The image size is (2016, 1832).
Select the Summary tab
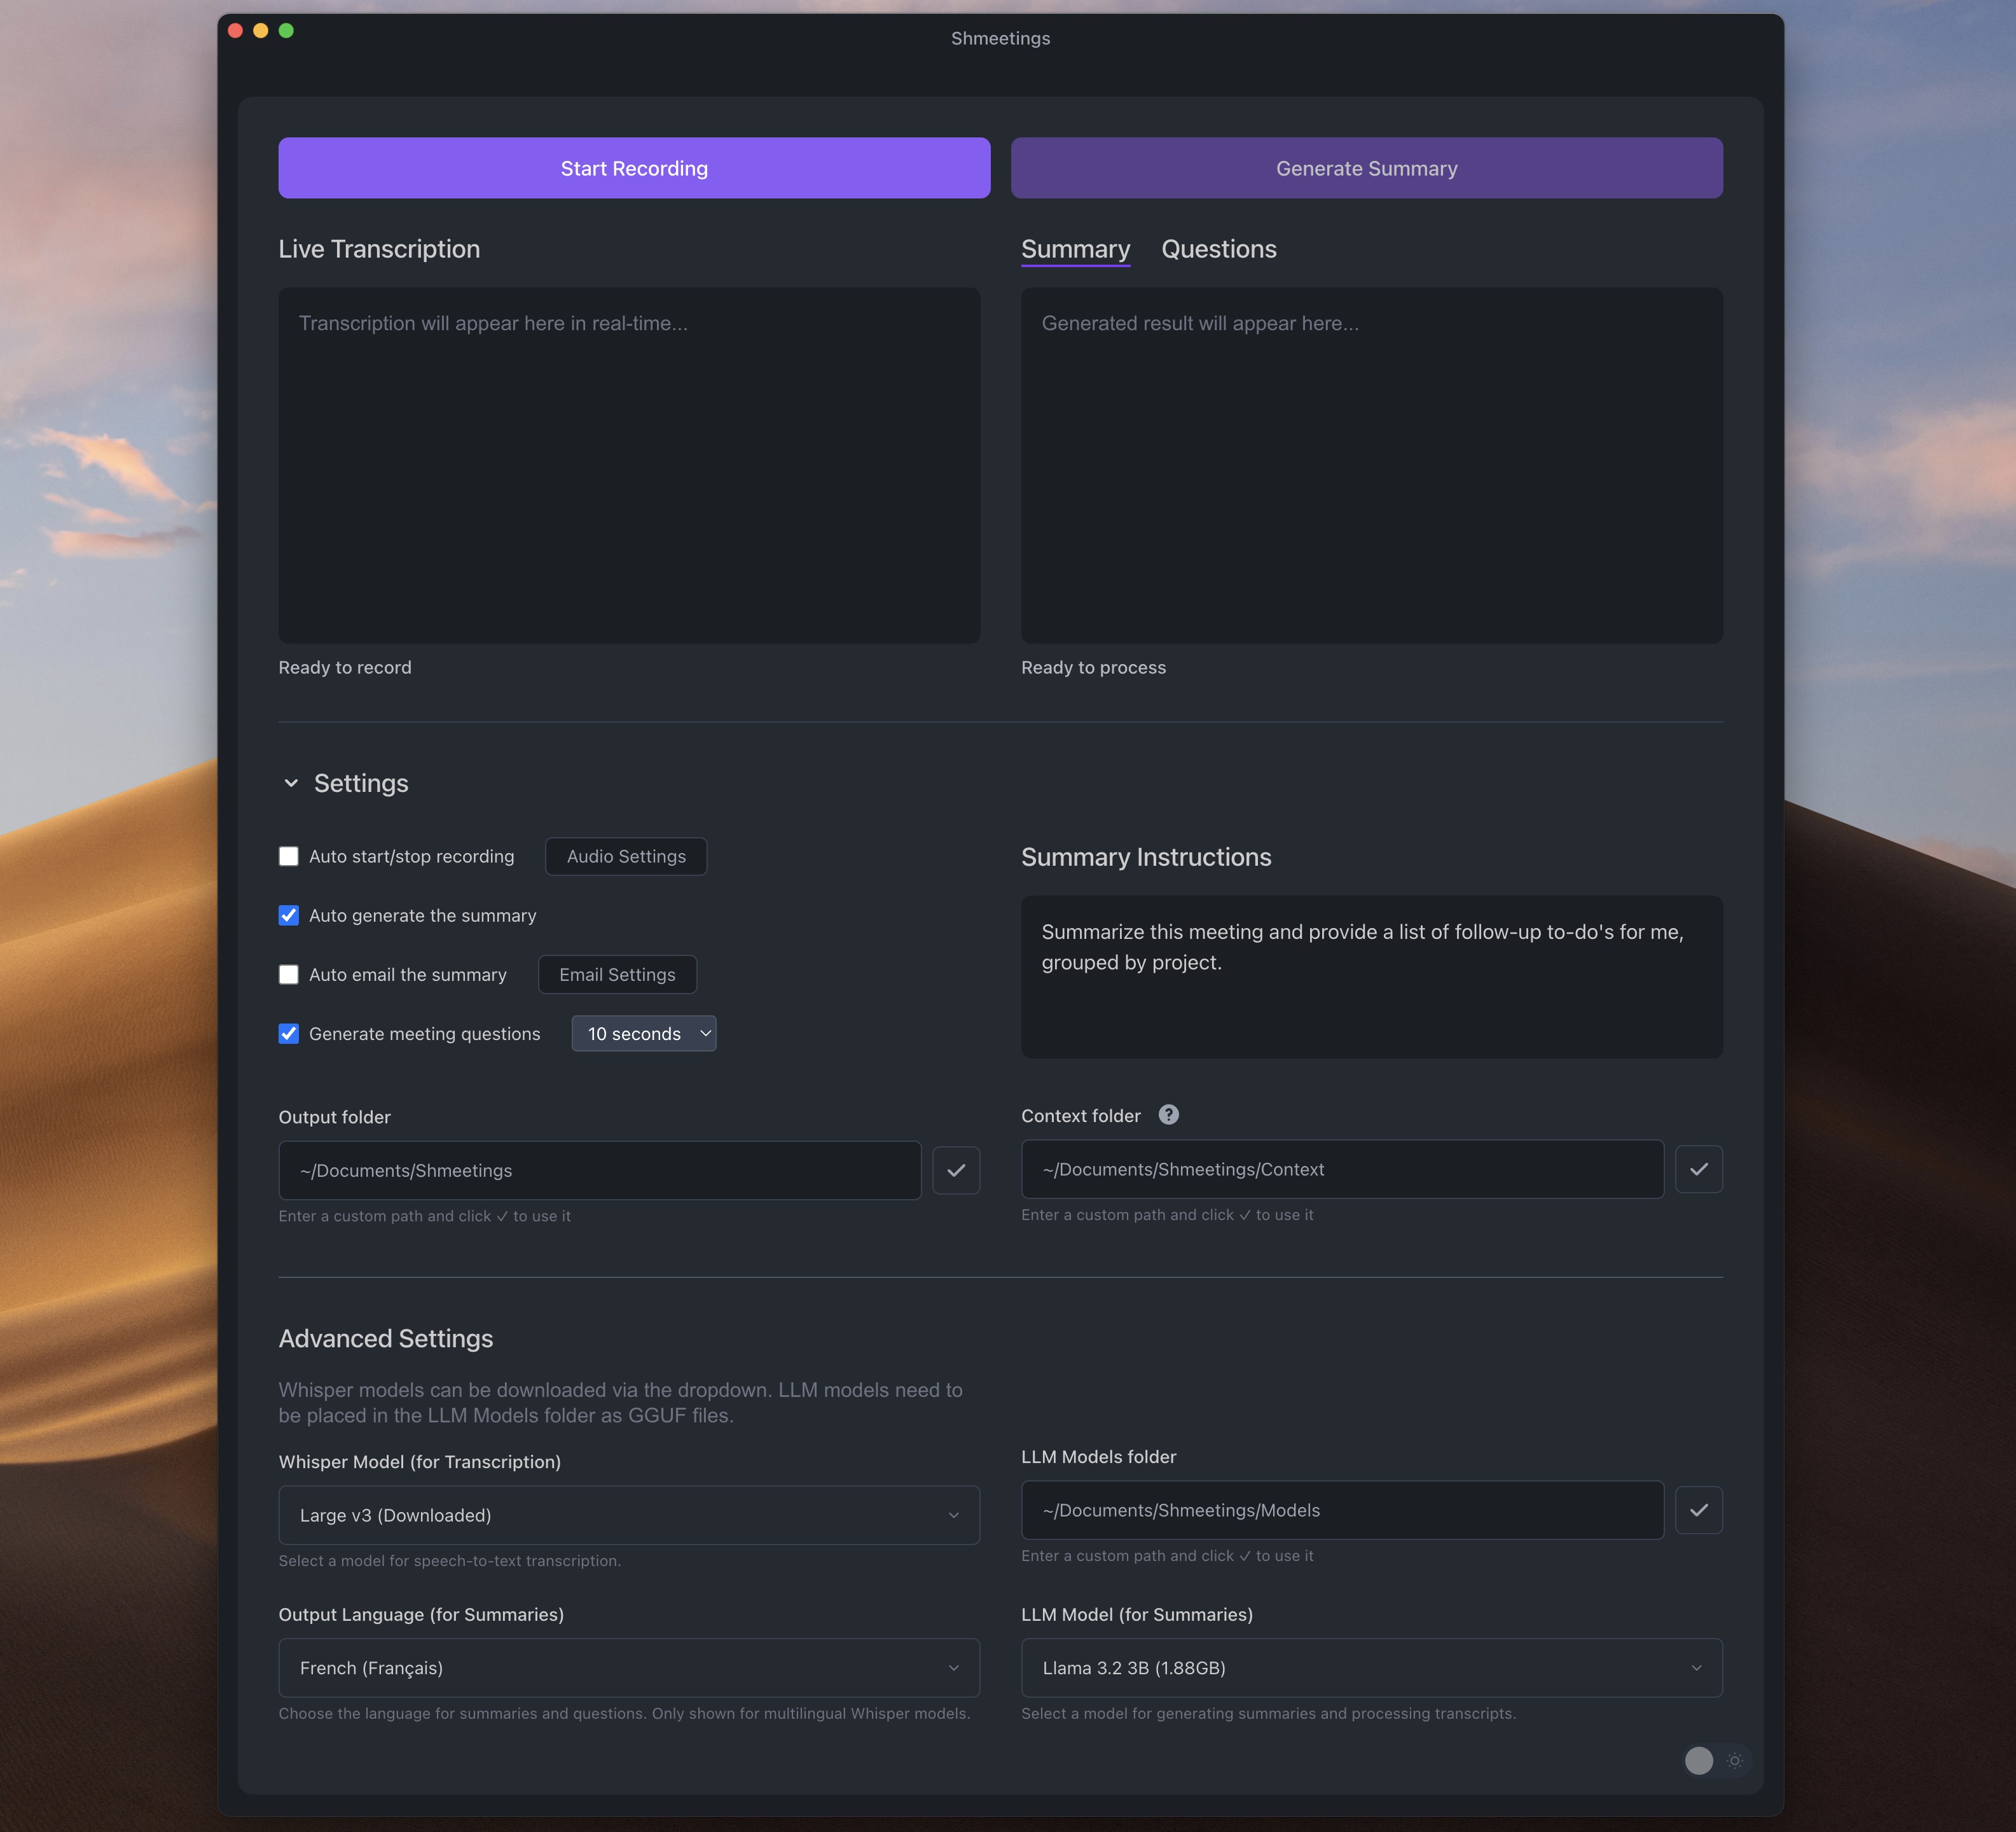(x=1075, y=249)
